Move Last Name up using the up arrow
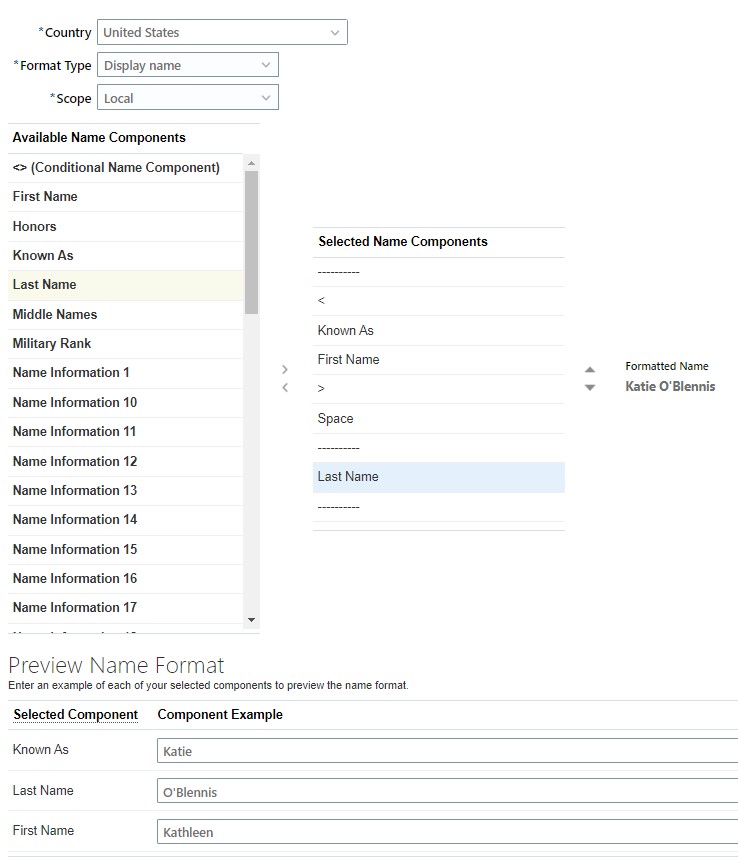 pos(590,368)
